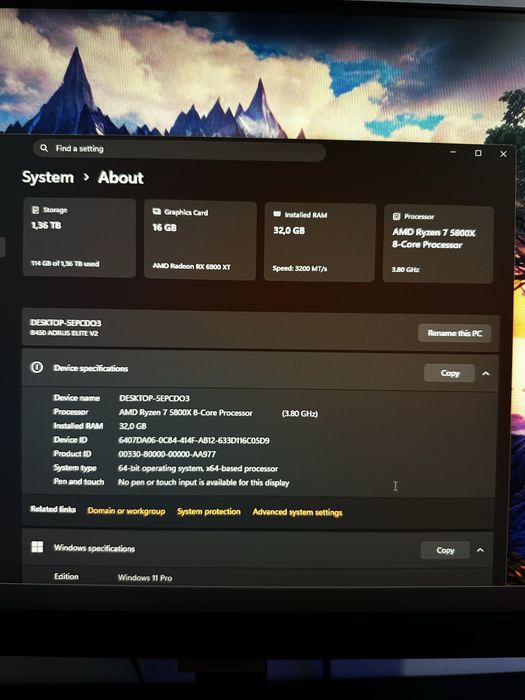Click the Speed: 3200 MT/s text

tap(300, 268)
